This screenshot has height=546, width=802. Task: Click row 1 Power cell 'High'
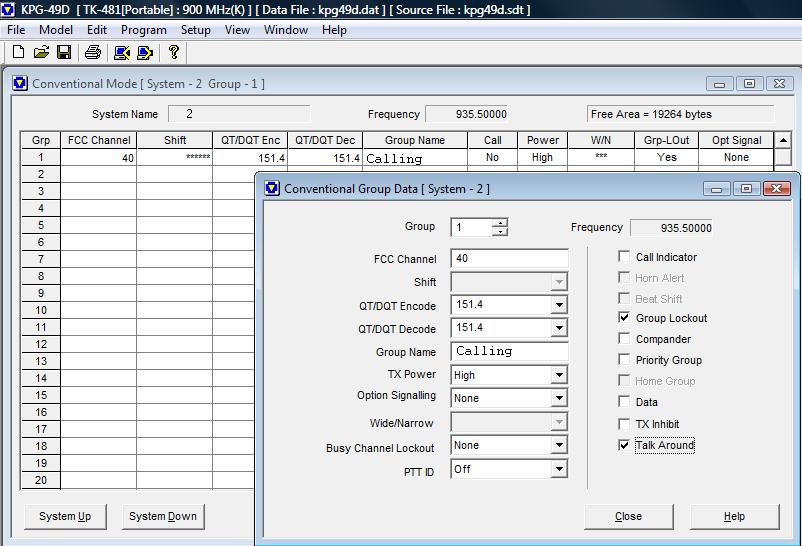coord(543,158)
